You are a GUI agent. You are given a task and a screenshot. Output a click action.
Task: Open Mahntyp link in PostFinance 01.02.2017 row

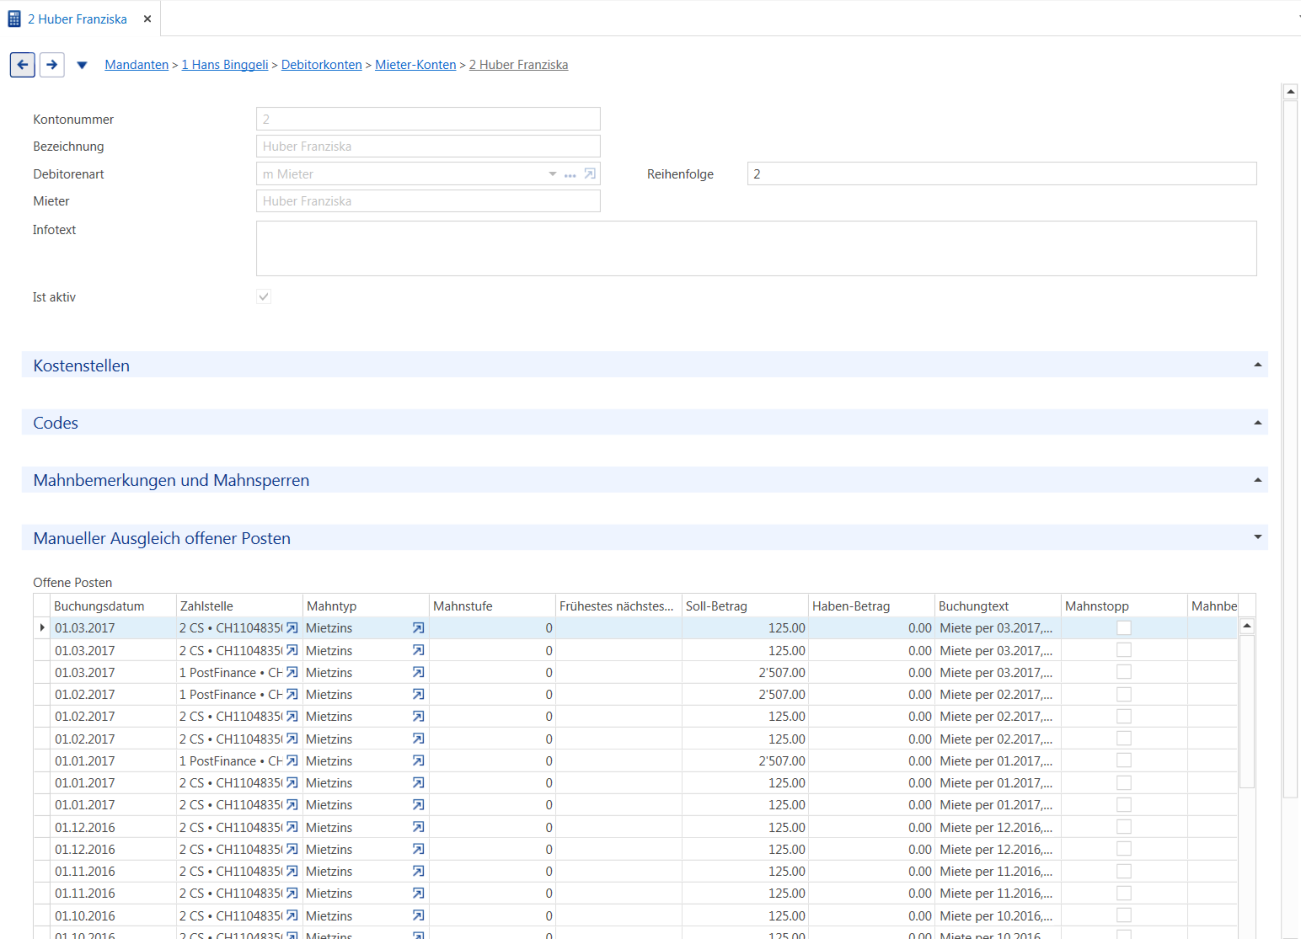(418, 695)
